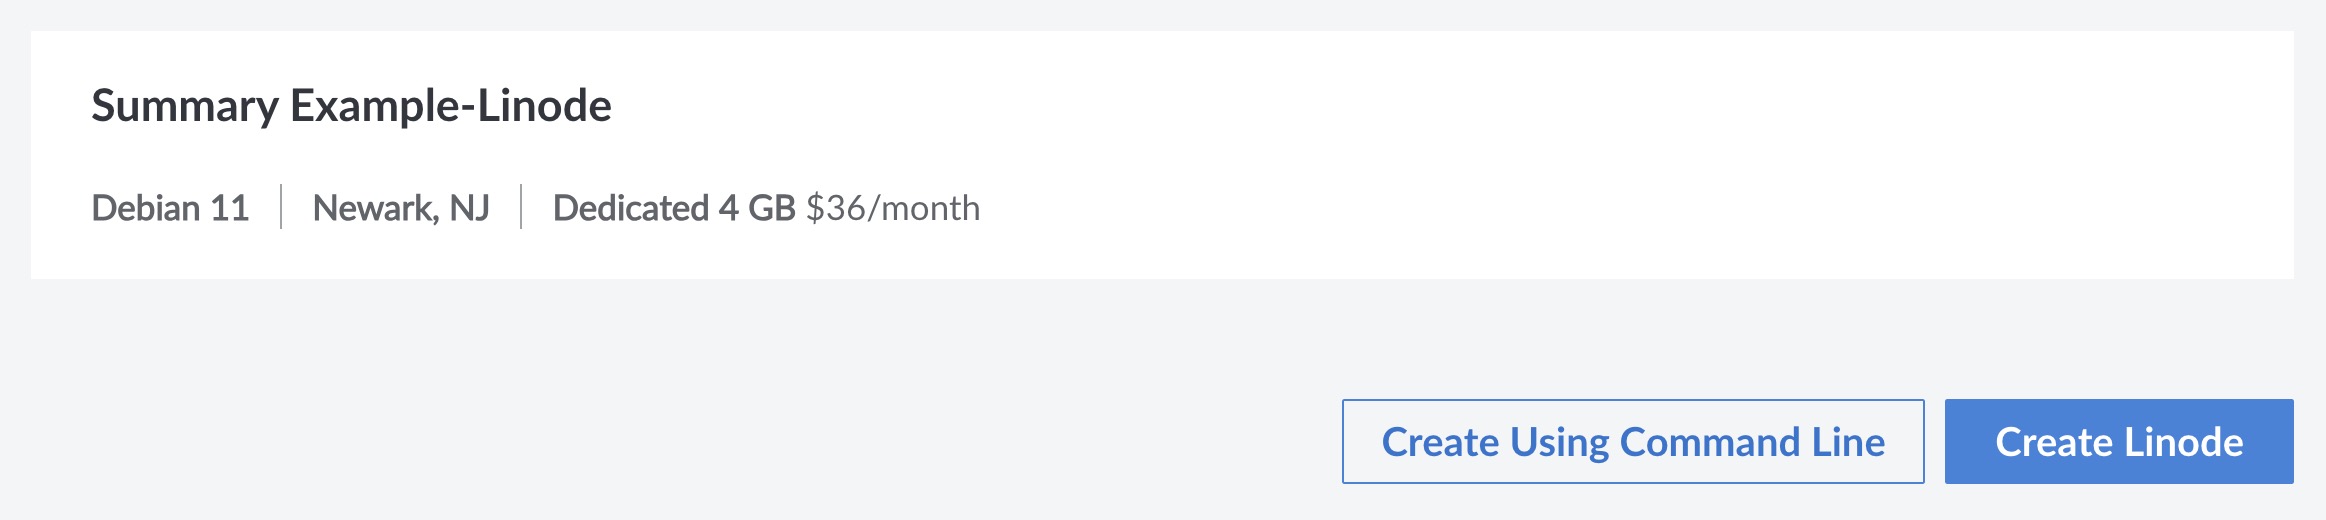The height and width of the screenshot is (520, 2326).
Task: Click the Create Linode button
Action: coord(2118,442)
